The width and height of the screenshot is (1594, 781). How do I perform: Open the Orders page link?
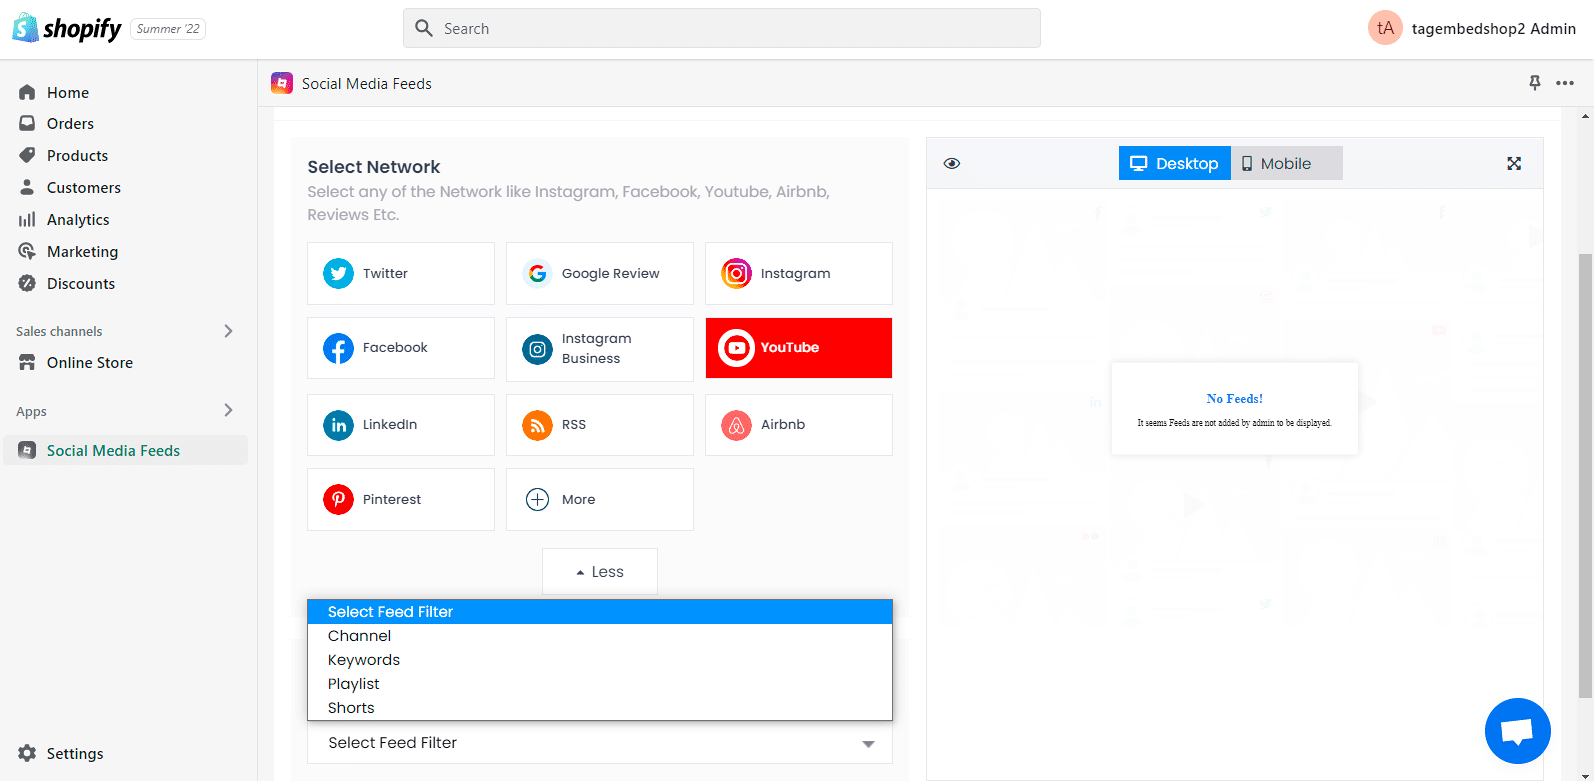pyautogui.click(x=70, y=123)
